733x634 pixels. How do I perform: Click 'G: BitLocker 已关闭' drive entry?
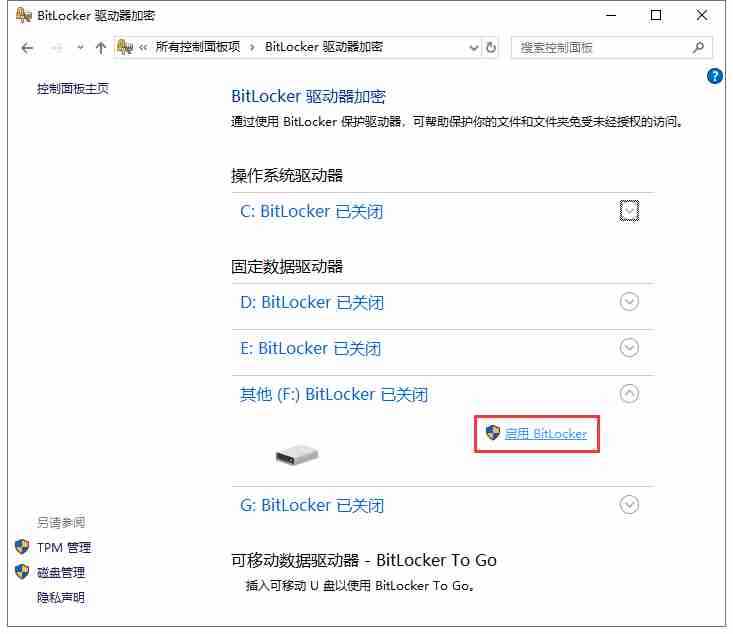pyautogui.click(x=312, y=505)
